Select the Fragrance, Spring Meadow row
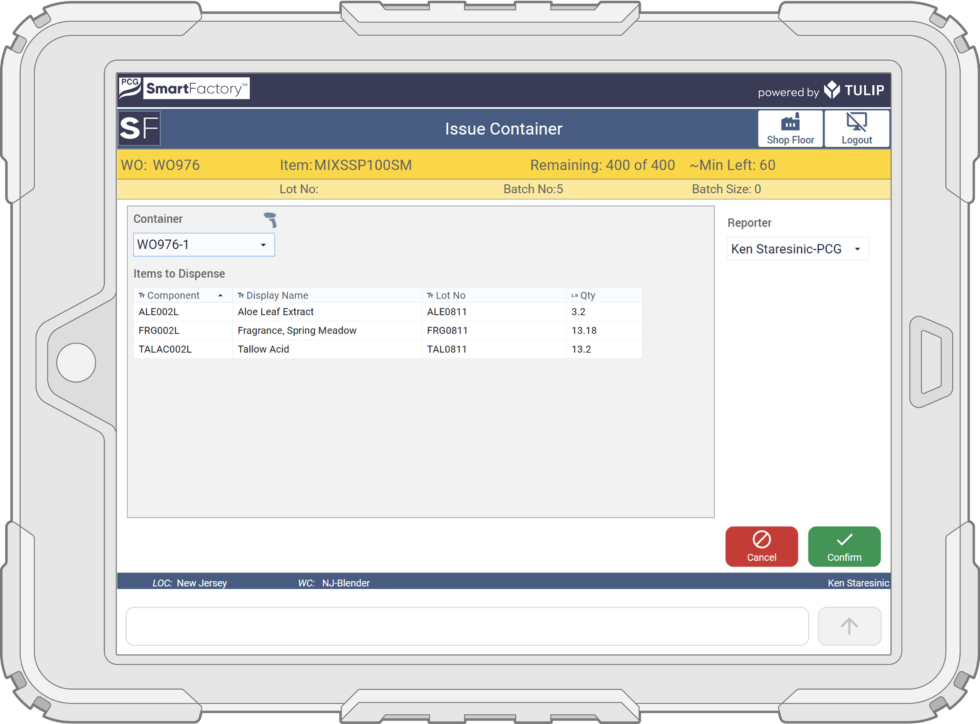 tap(330, 331)
